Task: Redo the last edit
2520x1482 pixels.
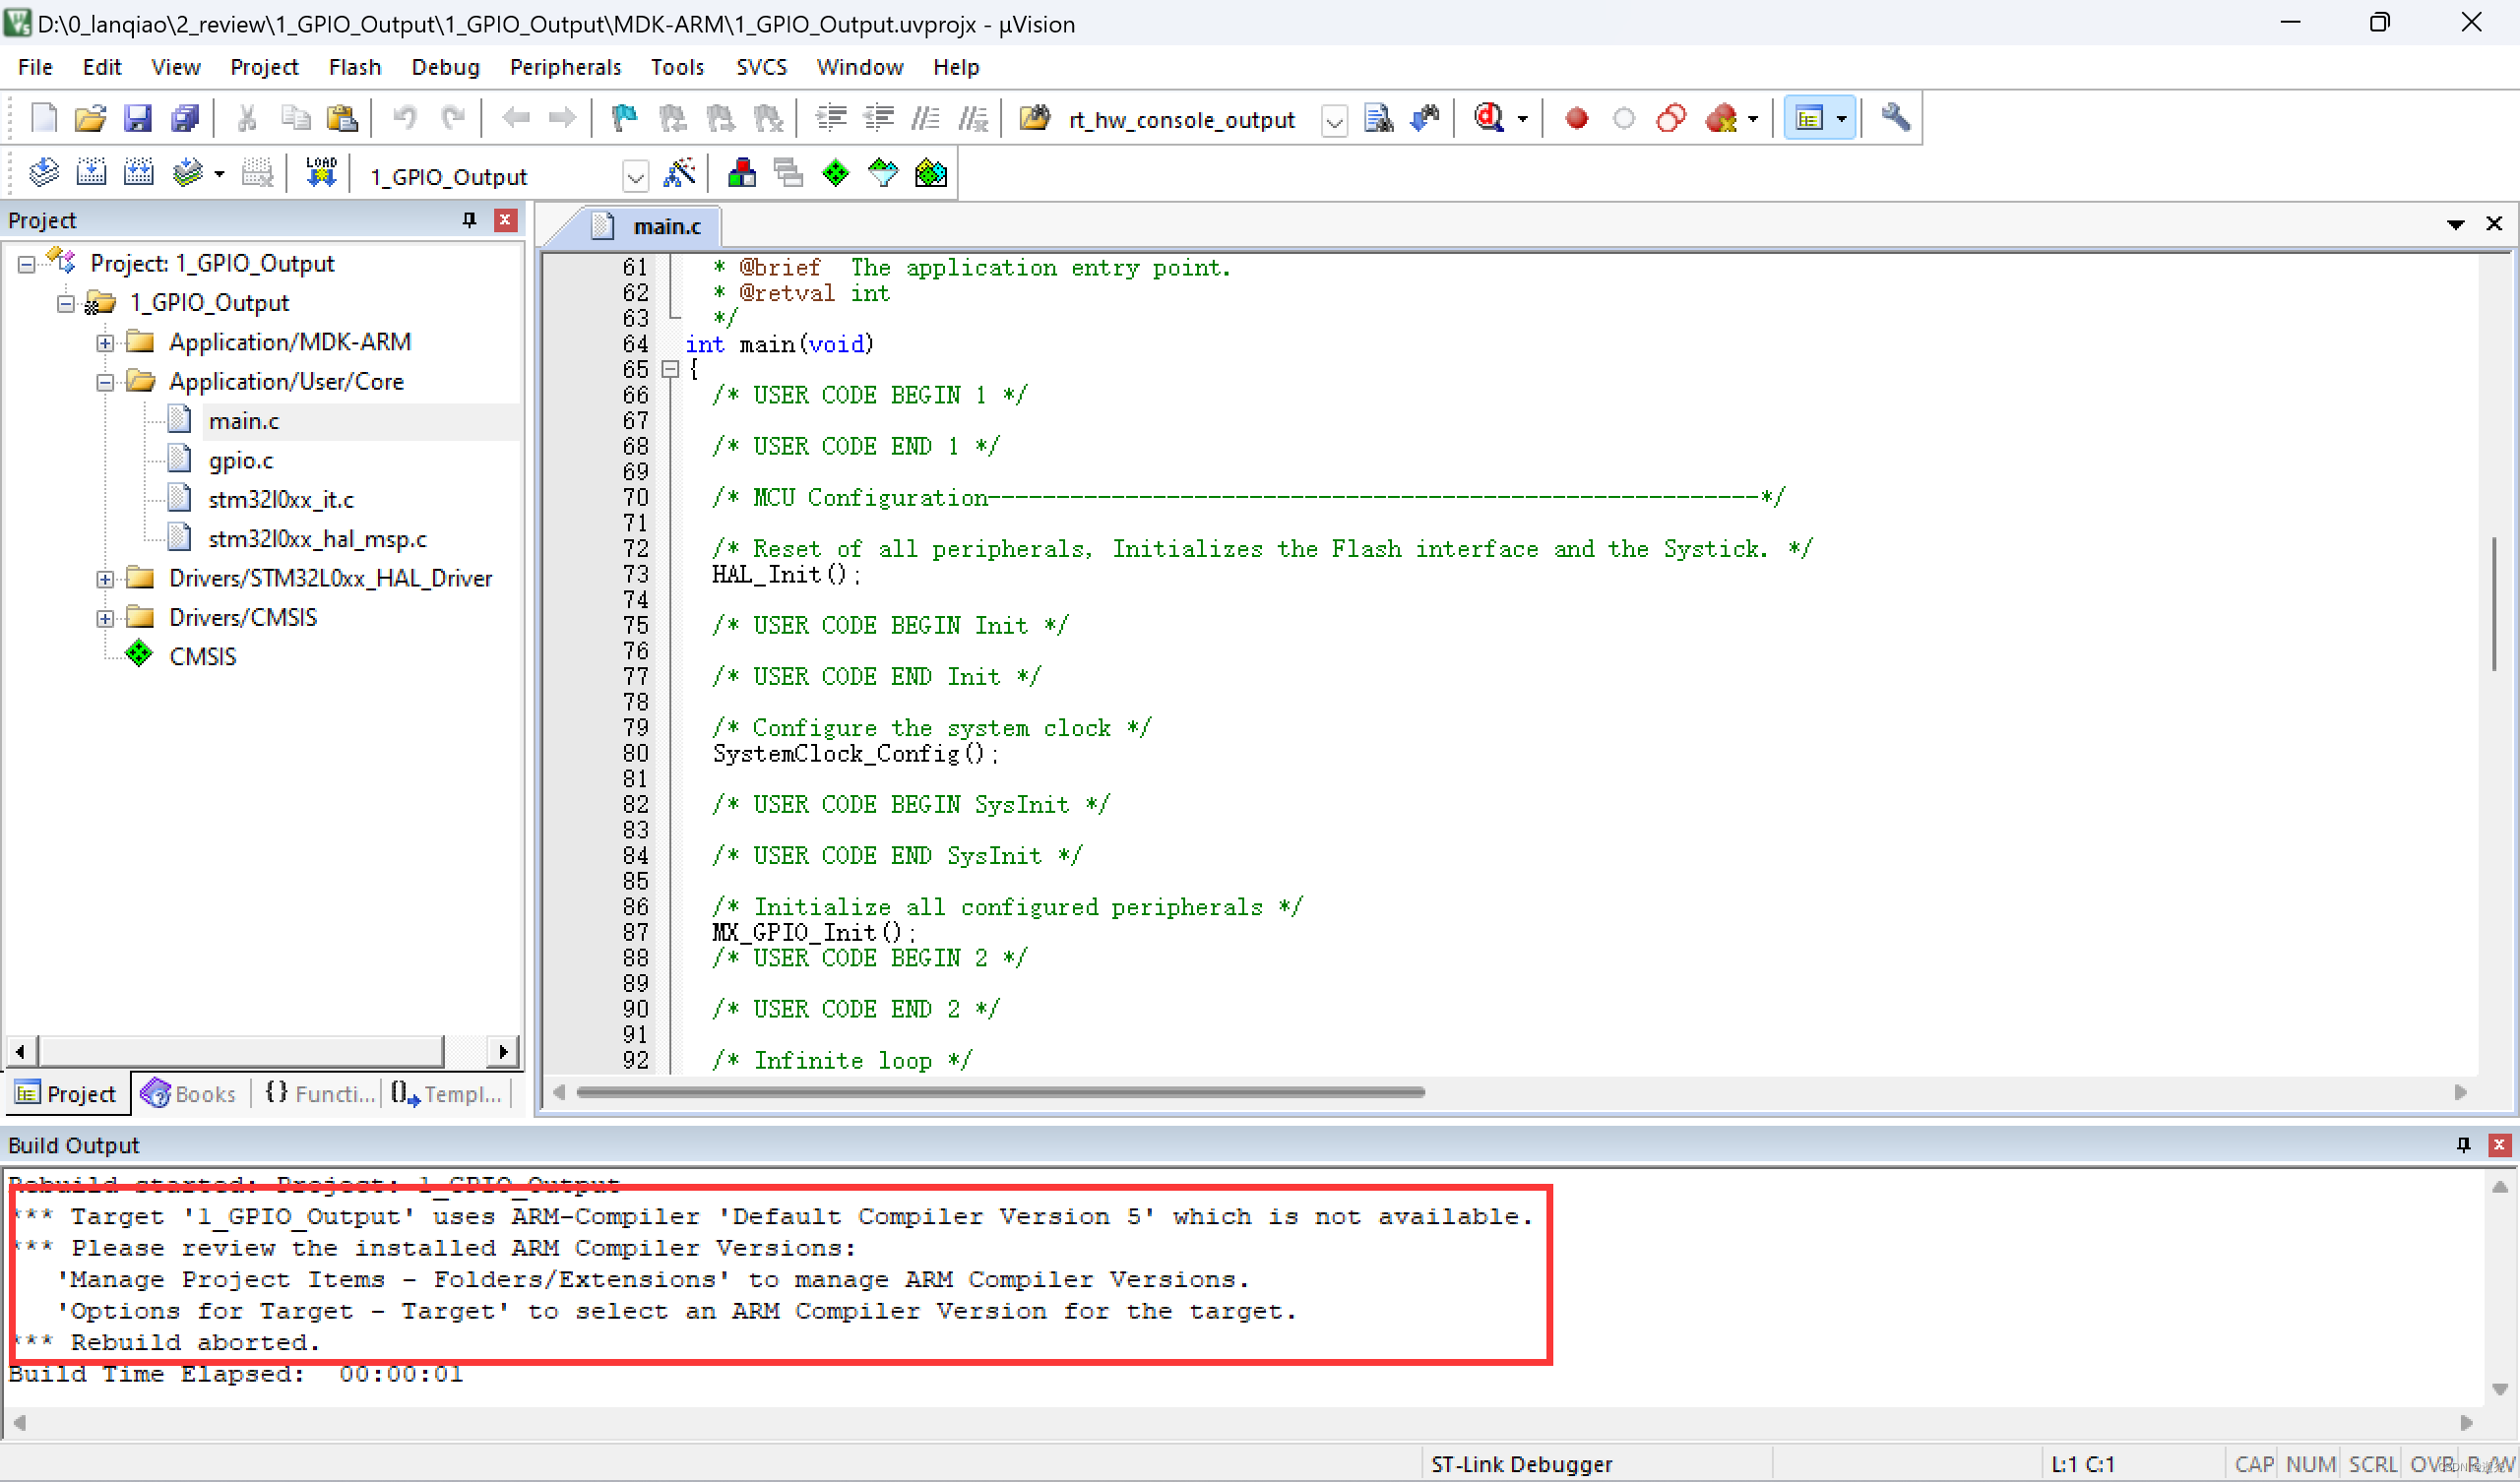Action: pos(452,119)
